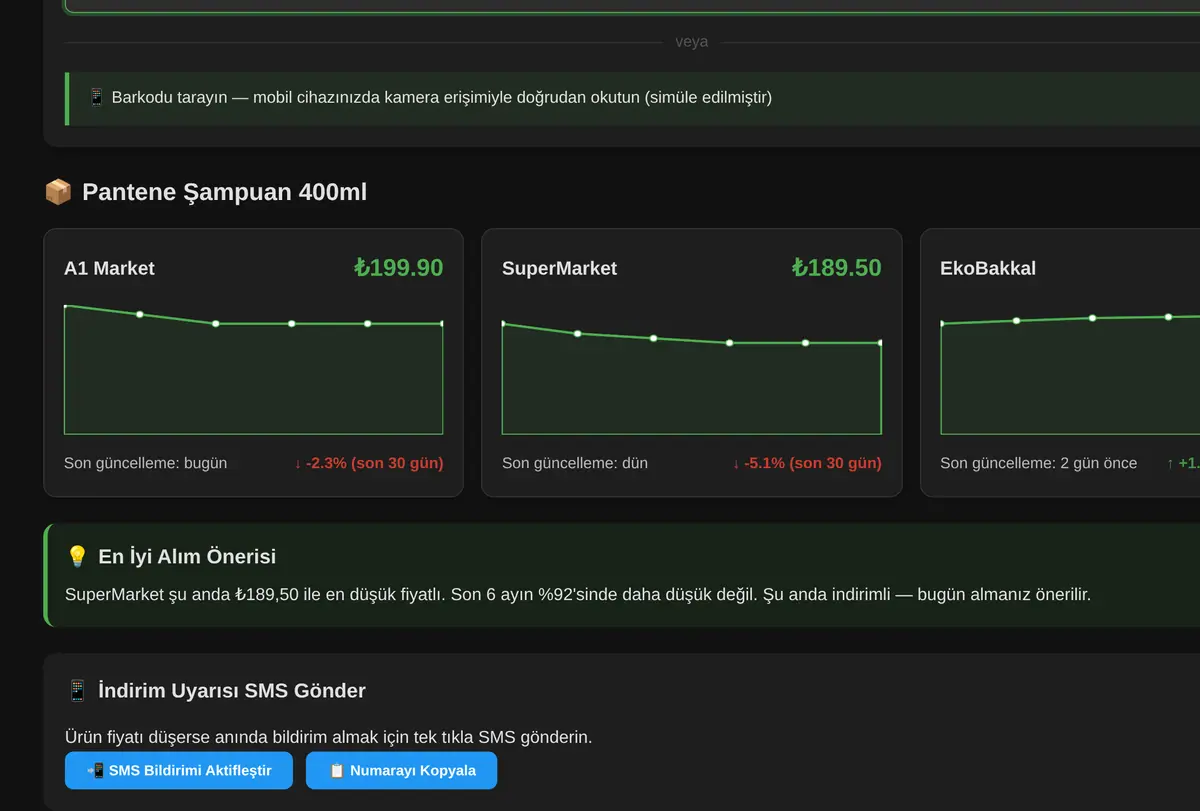Click the İndirim Uyarısı SMS Gönder heading
The image size is (1200, 811).
tap(232, 691)
